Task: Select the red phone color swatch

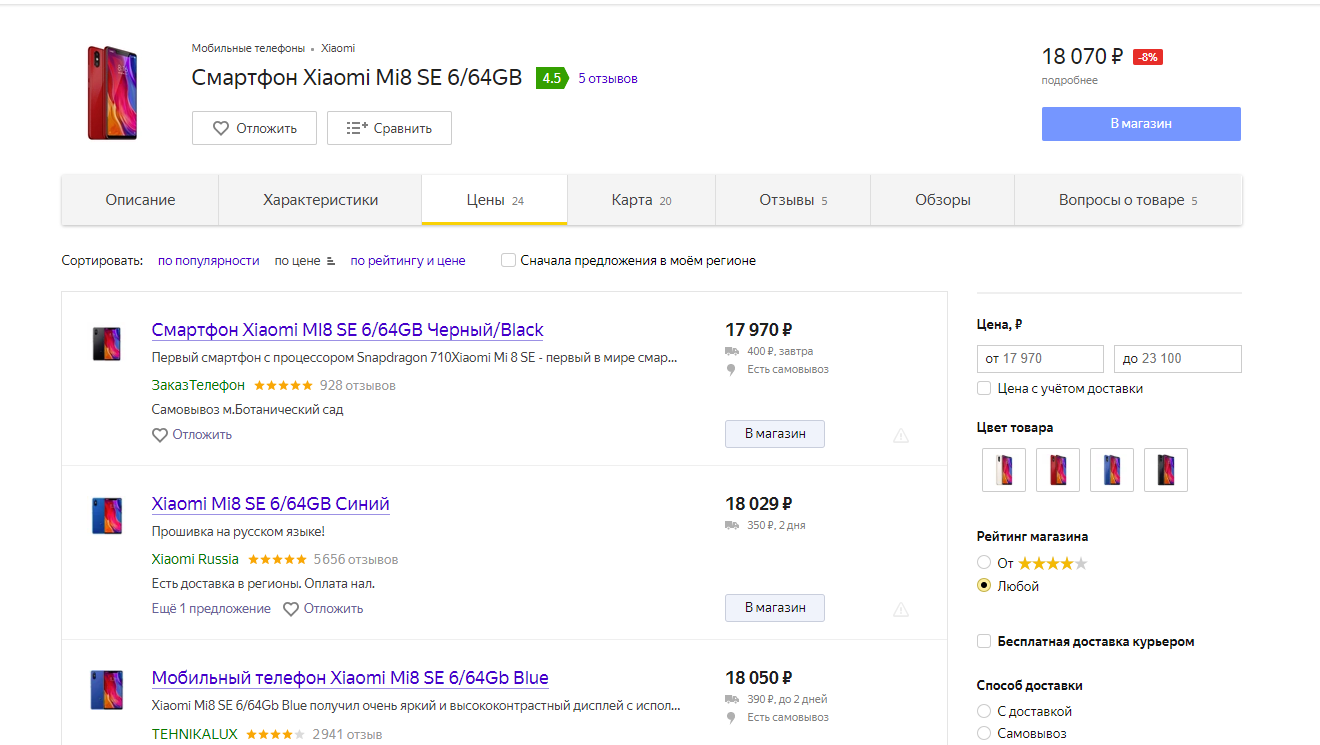Action: 1058,470
